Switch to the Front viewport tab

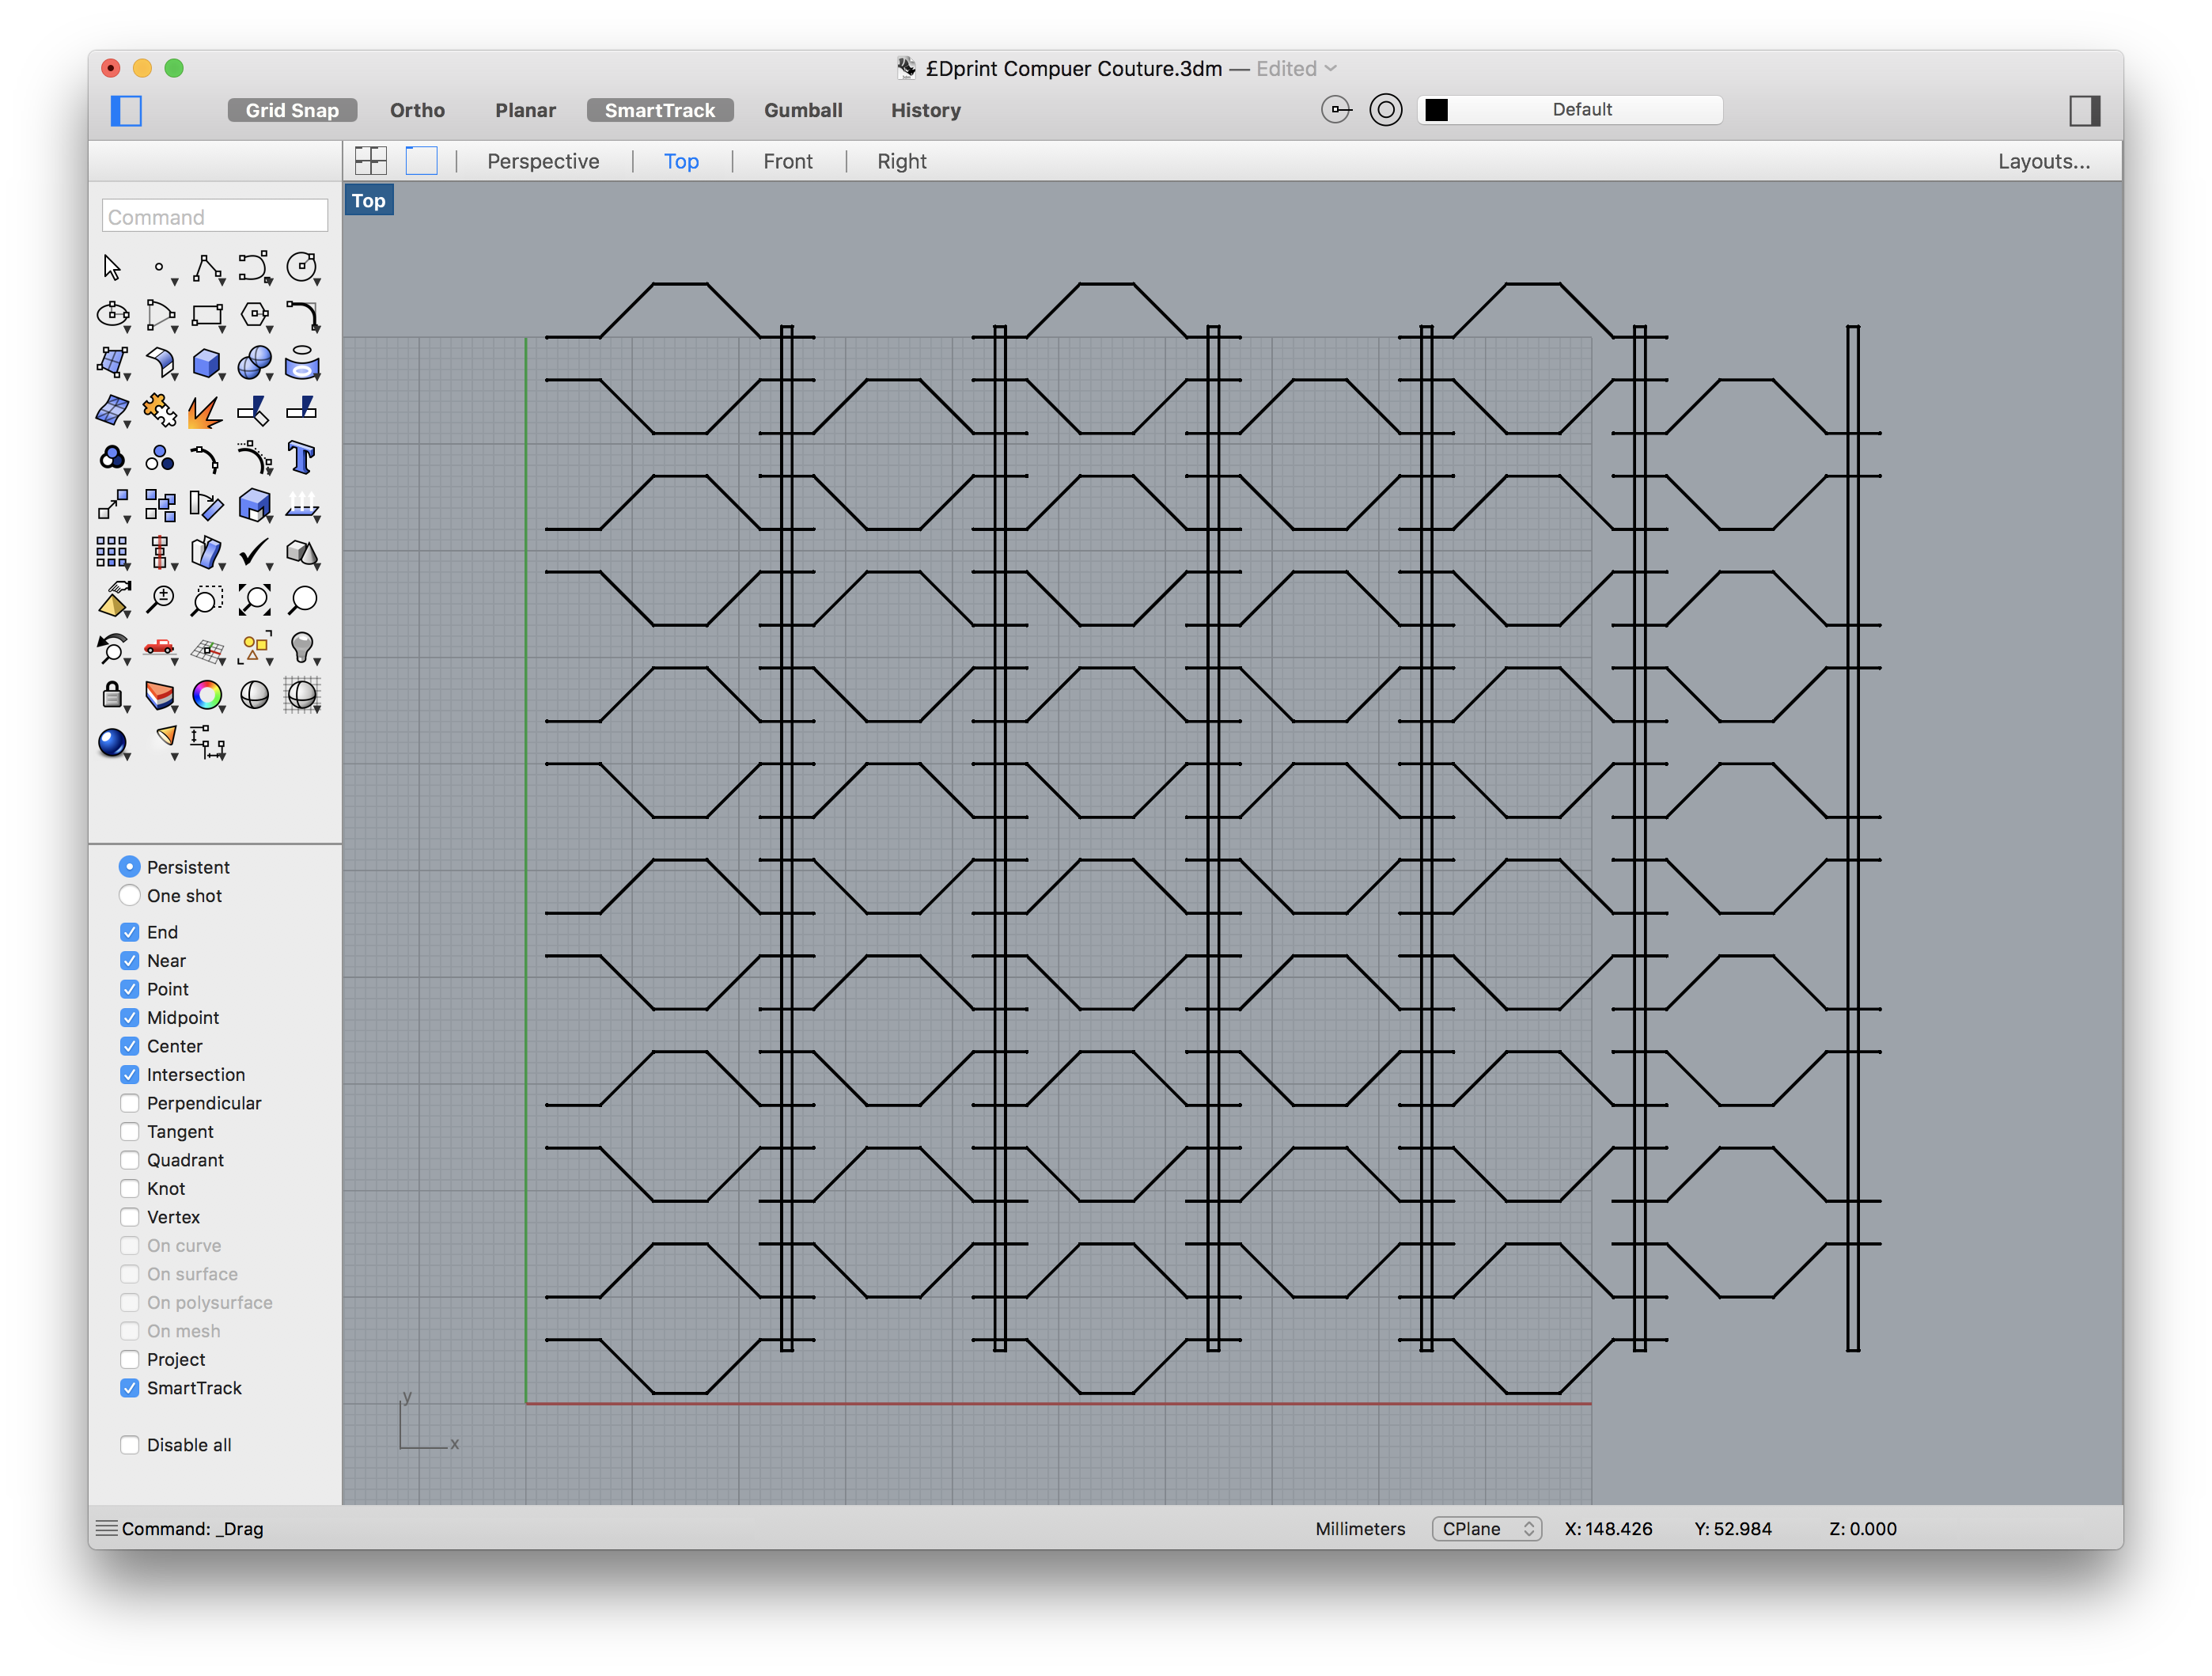(x=787, y=161)
